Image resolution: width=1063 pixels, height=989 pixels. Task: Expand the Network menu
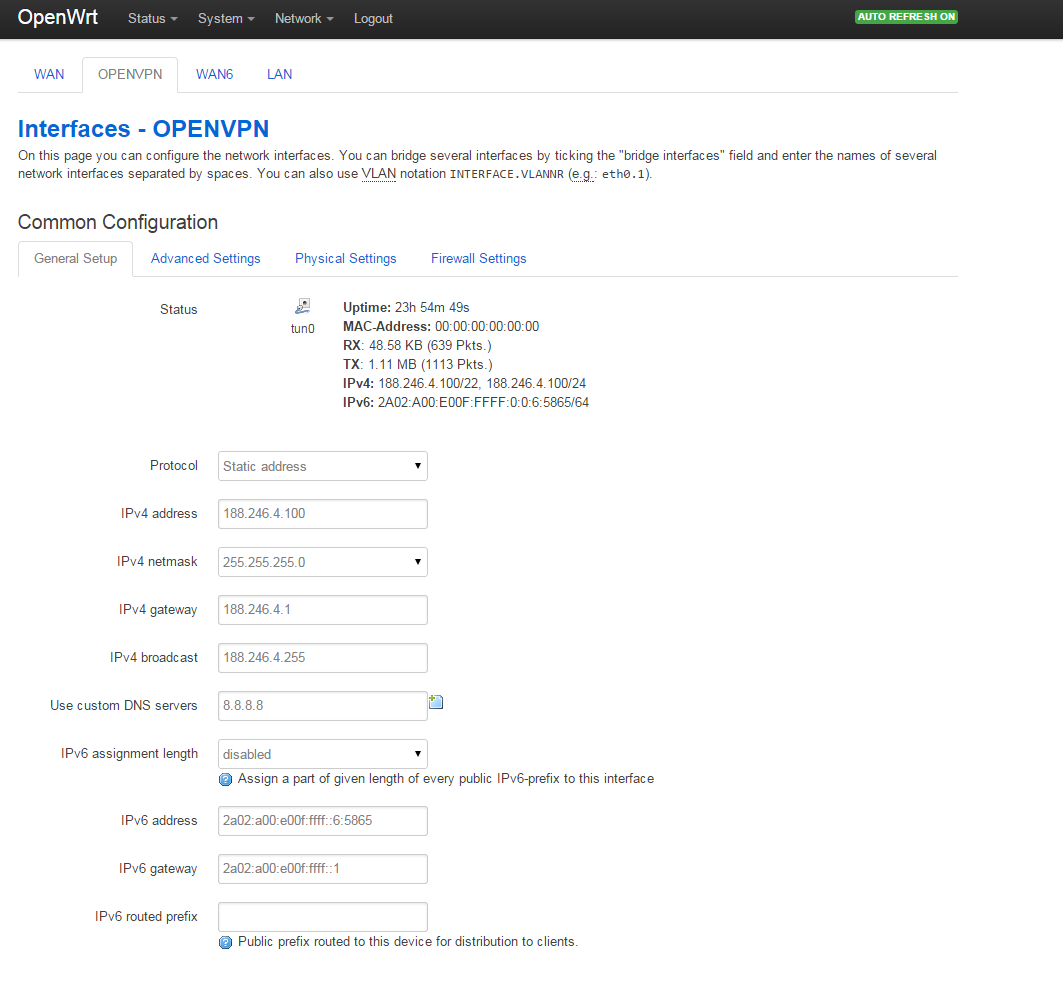[303, 19]
